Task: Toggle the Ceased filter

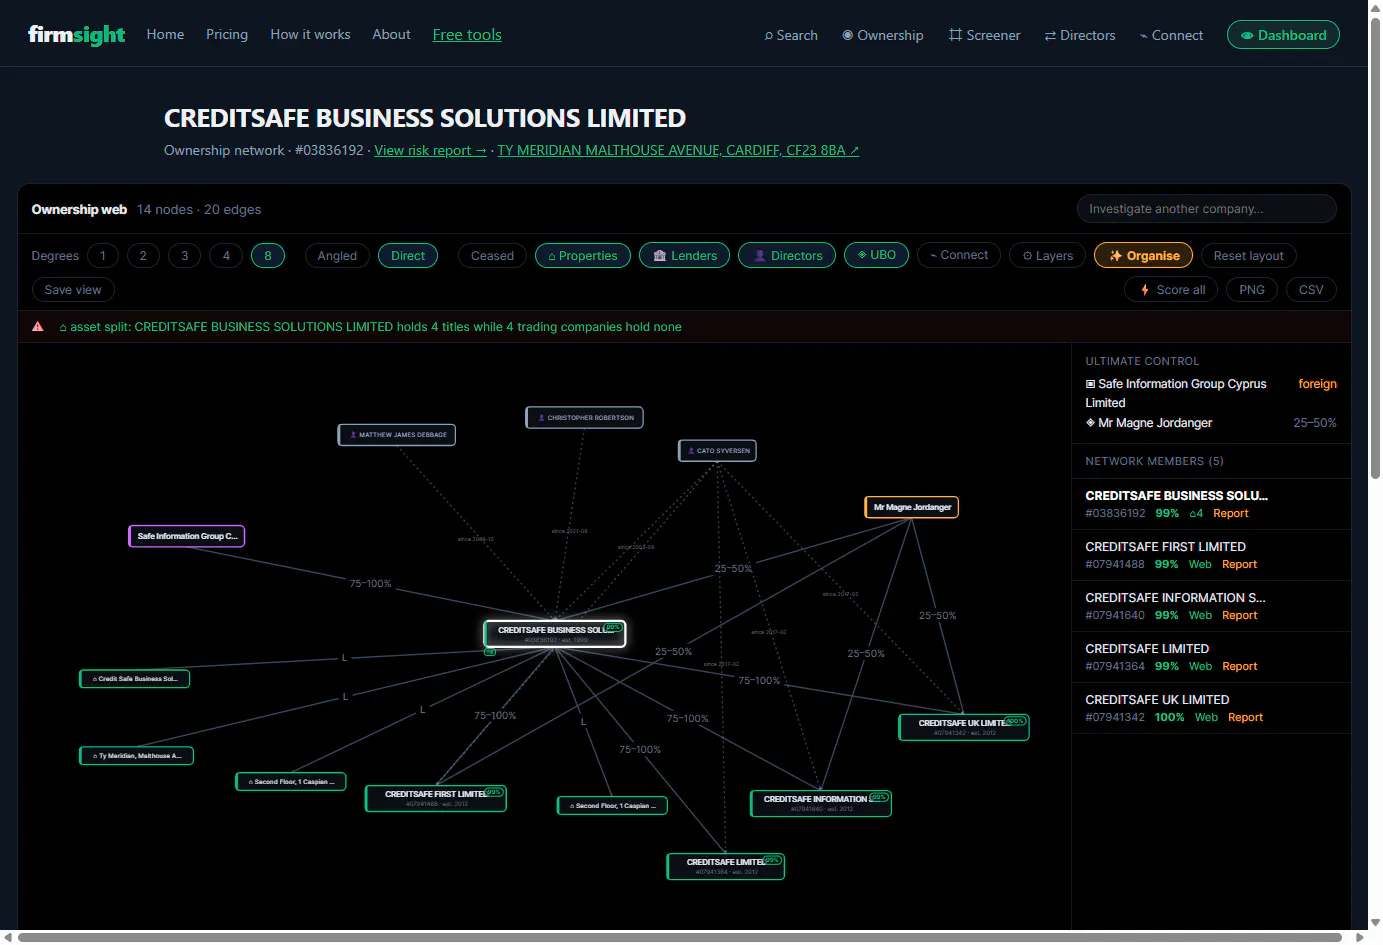Action: click(492, 256)
